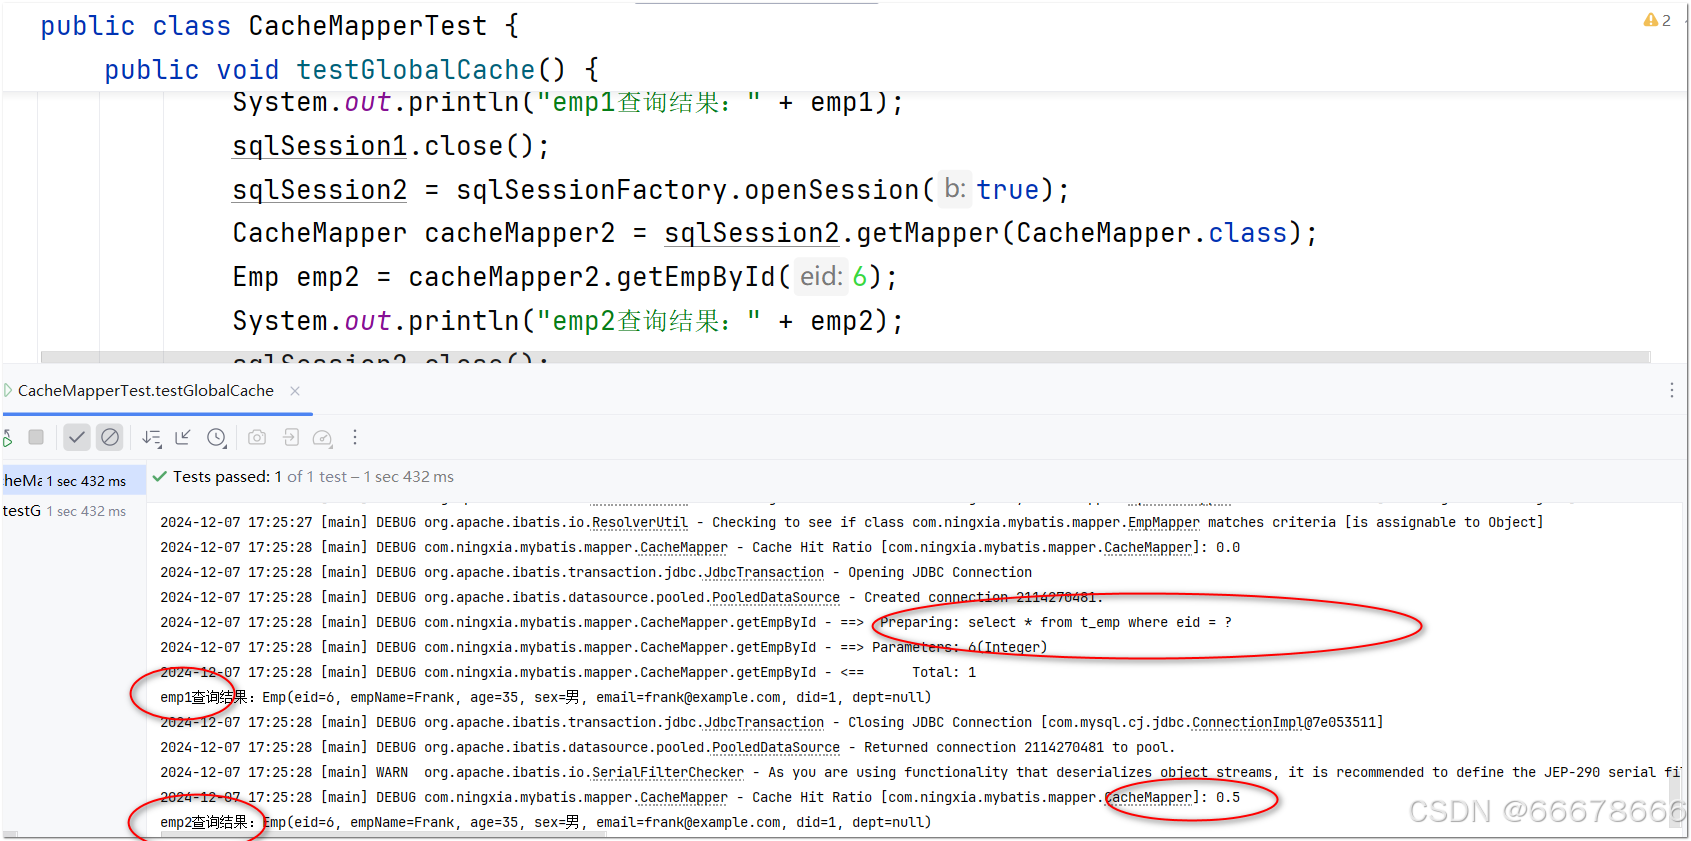Click the Rerun tests icon
The height and width of the screenshot is (841, 1691).
coord(7,437)
